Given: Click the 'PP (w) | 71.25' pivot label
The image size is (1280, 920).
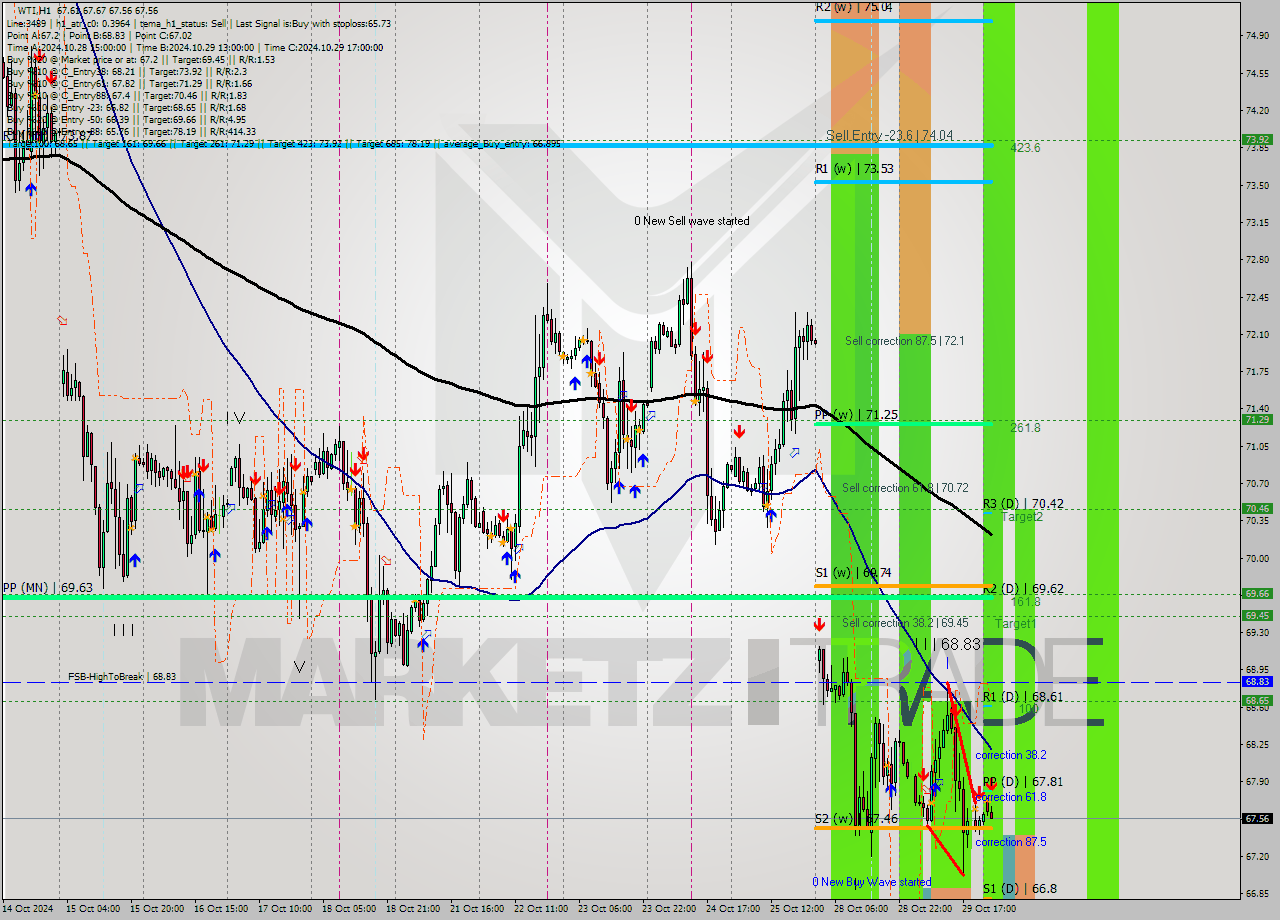Looking at the screenshot, I should tap(855, 414).
